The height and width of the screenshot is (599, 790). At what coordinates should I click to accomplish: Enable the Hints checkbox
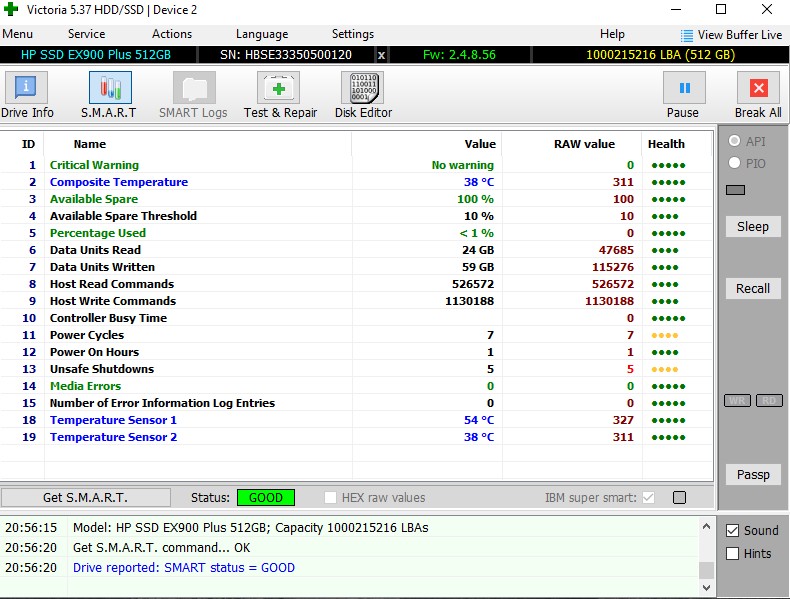click(733, 554)
